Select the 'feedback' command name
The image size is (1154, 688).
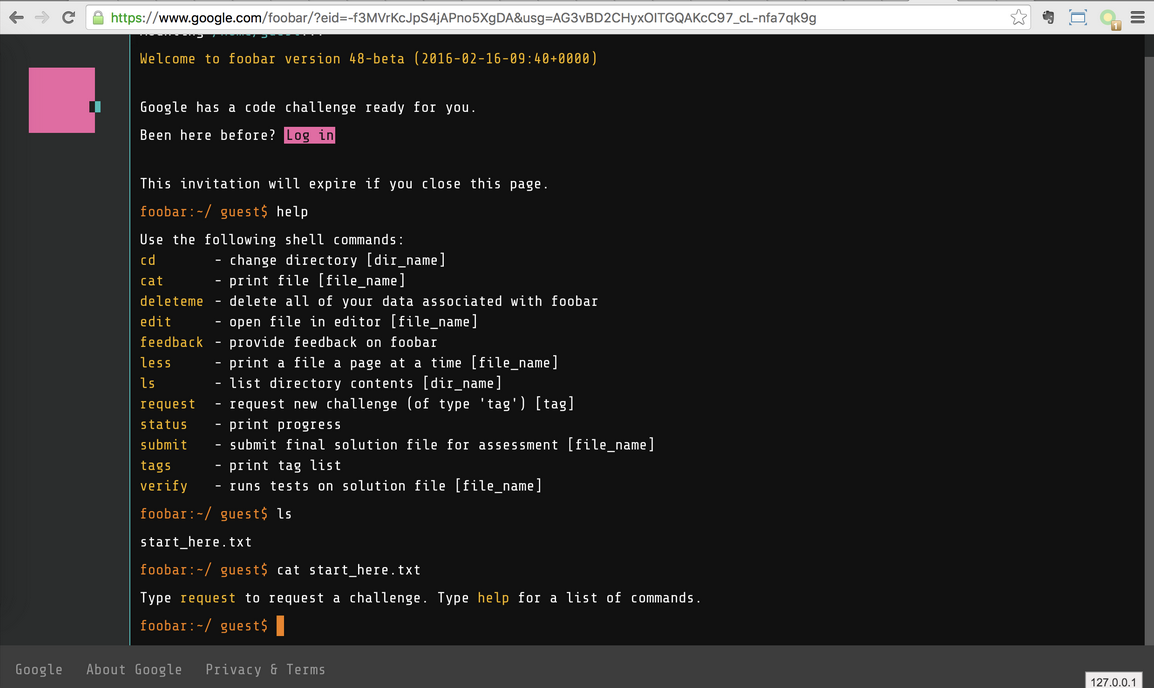(x=171, y=343)
